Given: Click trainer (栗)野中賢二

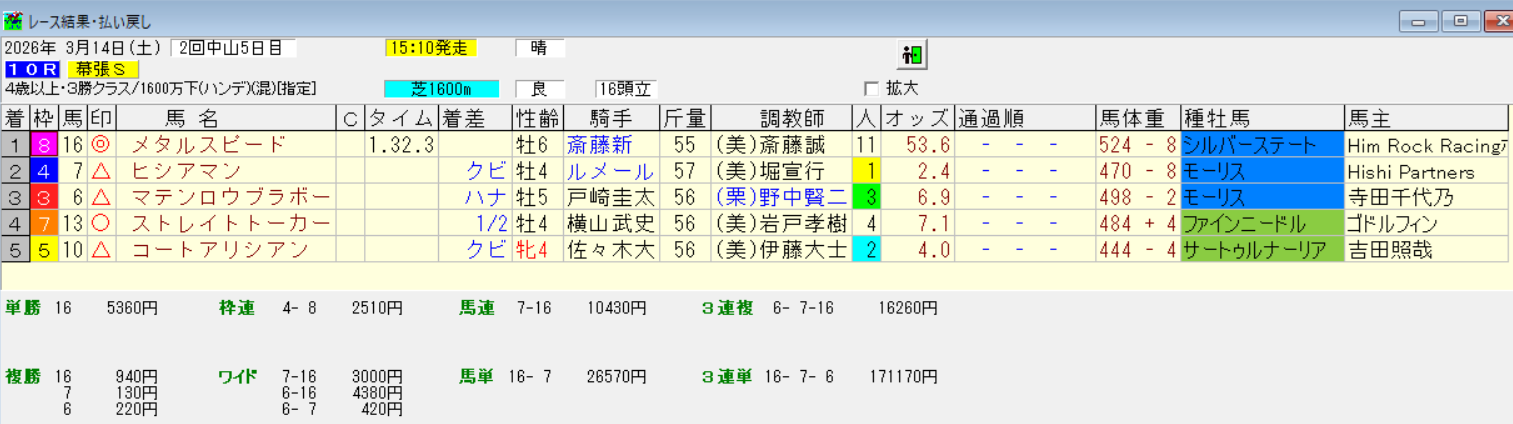Looking at the screenshot, I should coord(780,198).
